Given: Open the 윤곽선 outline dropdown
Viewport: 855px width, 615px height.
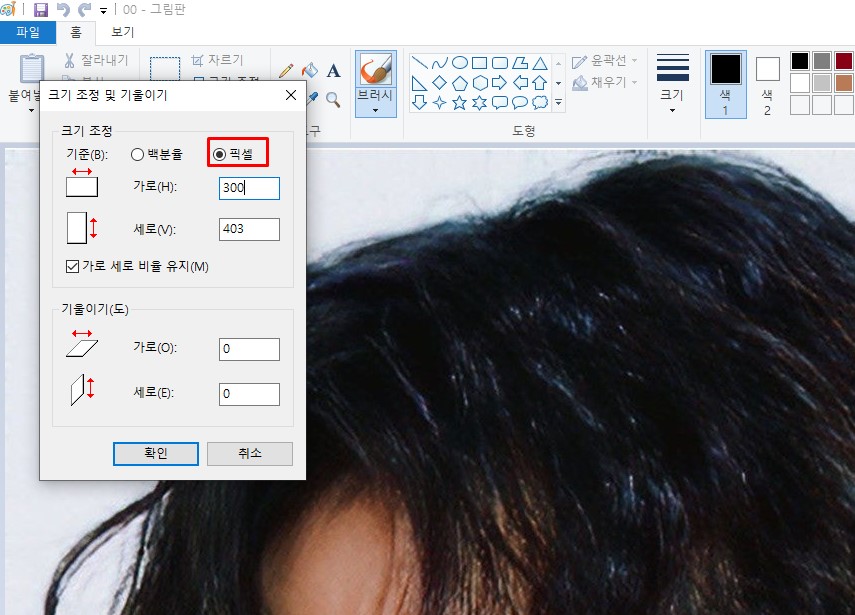Looking at the screenshot, I should [x=604, y=61].
